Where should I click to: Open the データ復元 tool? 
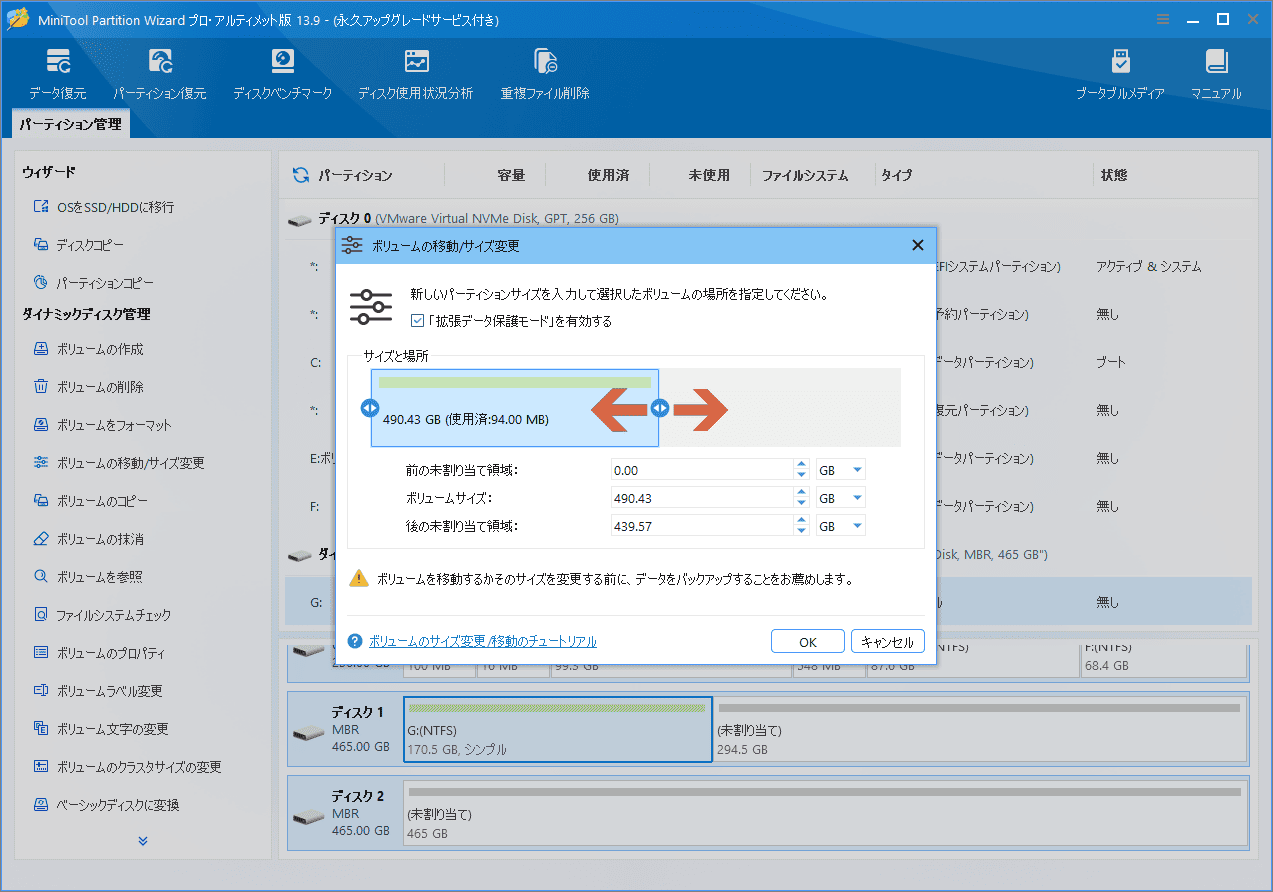[x=58, y=75]
